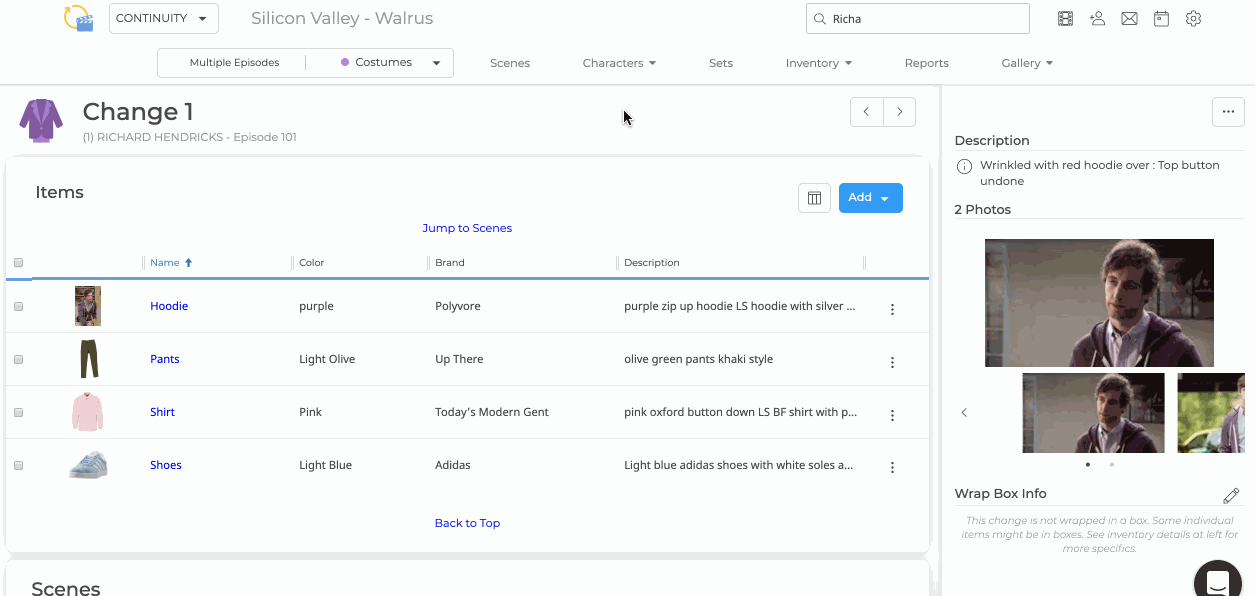Open the large Richard photo

[1099, 303]
